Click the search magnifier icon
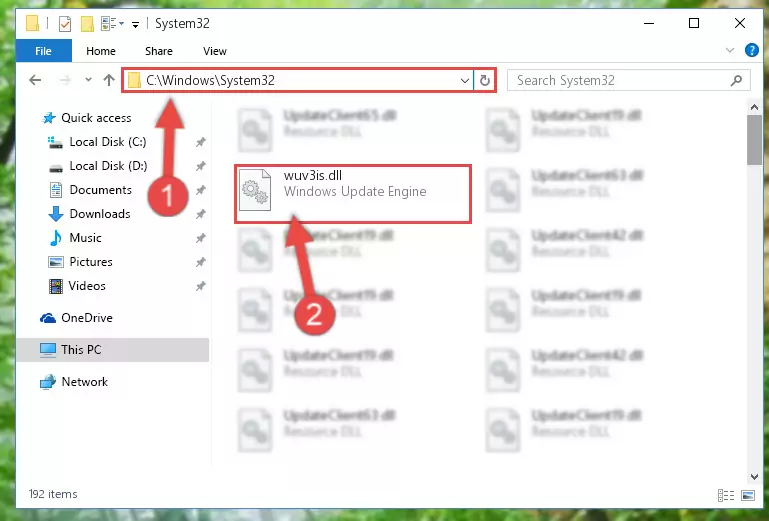Screen dimensions: 769x521 point(736,80)
